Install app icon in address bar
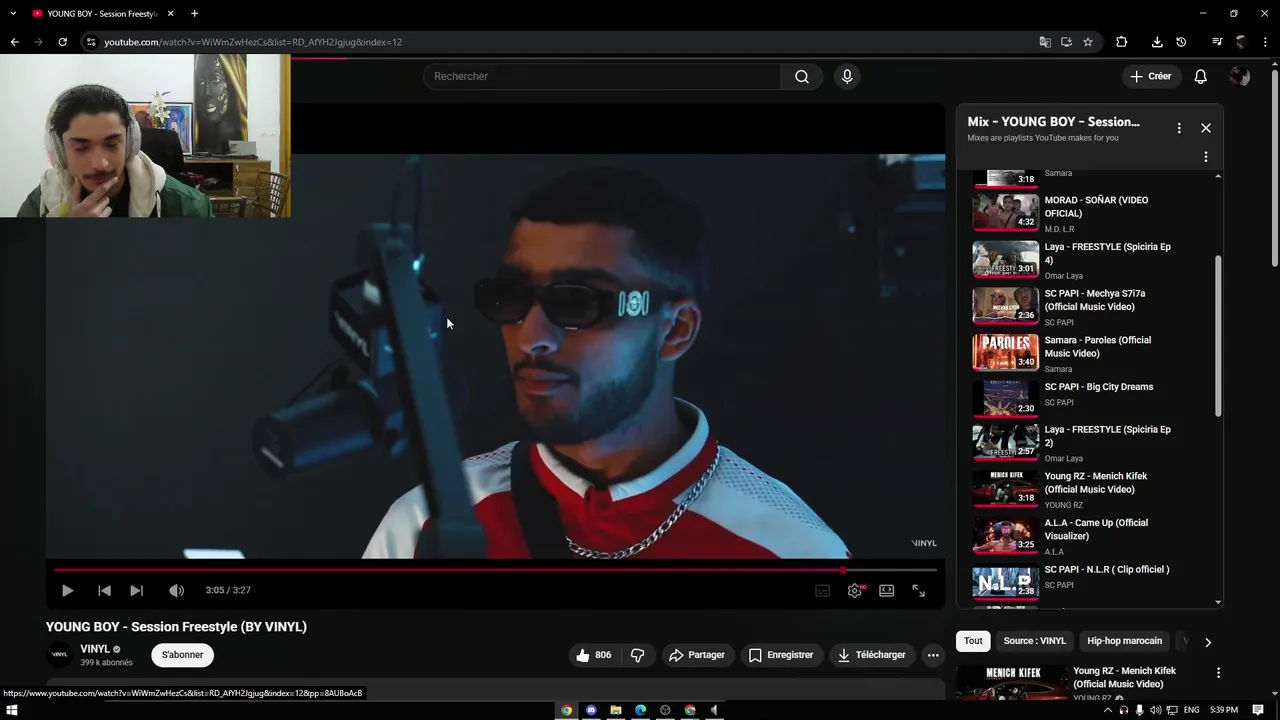This screenshot has height=720, width=1280. (x=1066, y=42)
